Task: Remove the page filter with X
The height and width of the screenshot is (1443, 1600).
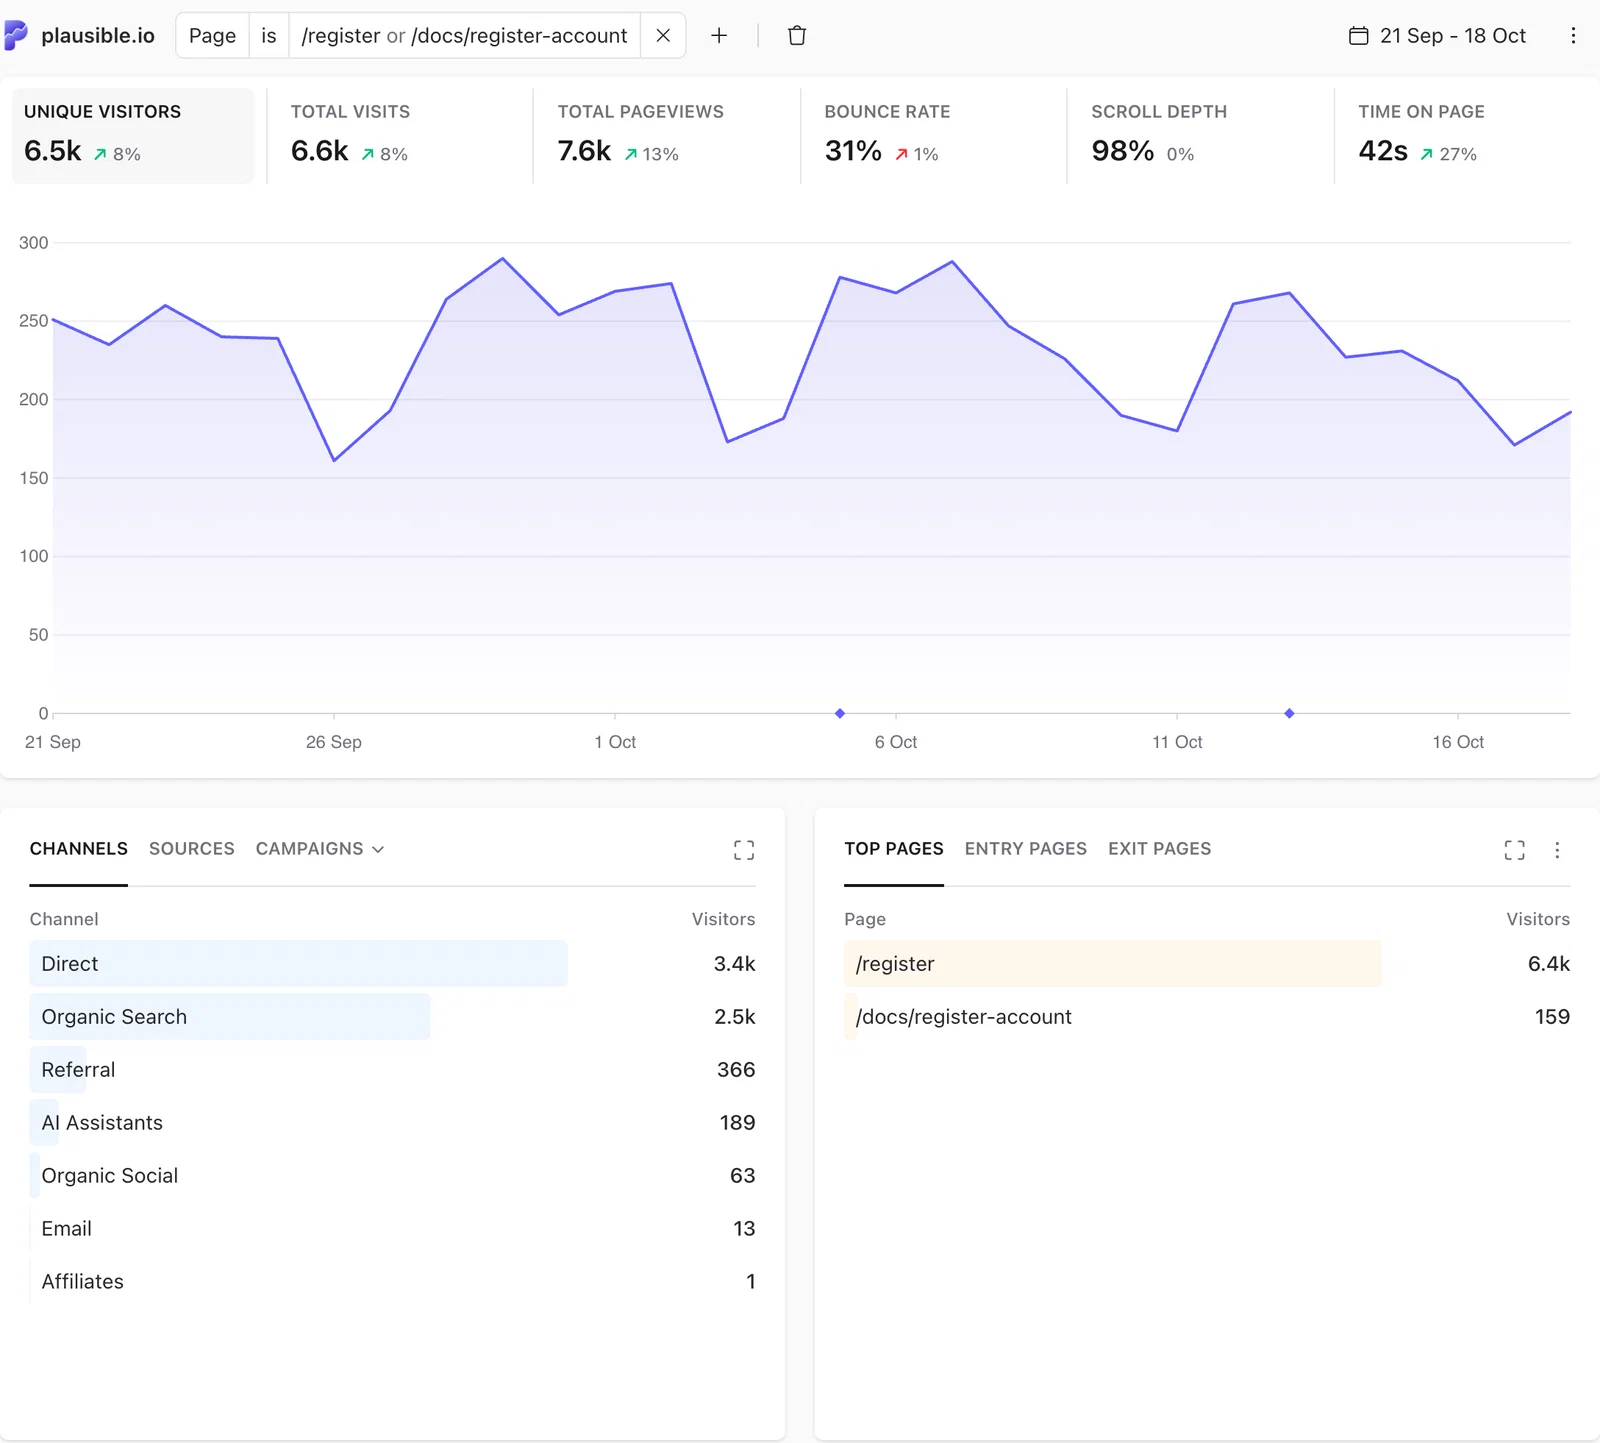Action: click(x=663, y=36)
